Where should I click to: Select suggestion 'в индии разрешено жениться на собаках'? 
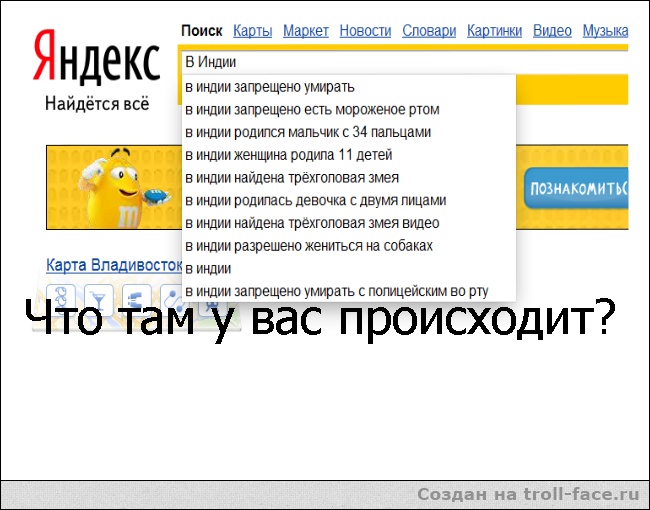[x=349, y=246]
